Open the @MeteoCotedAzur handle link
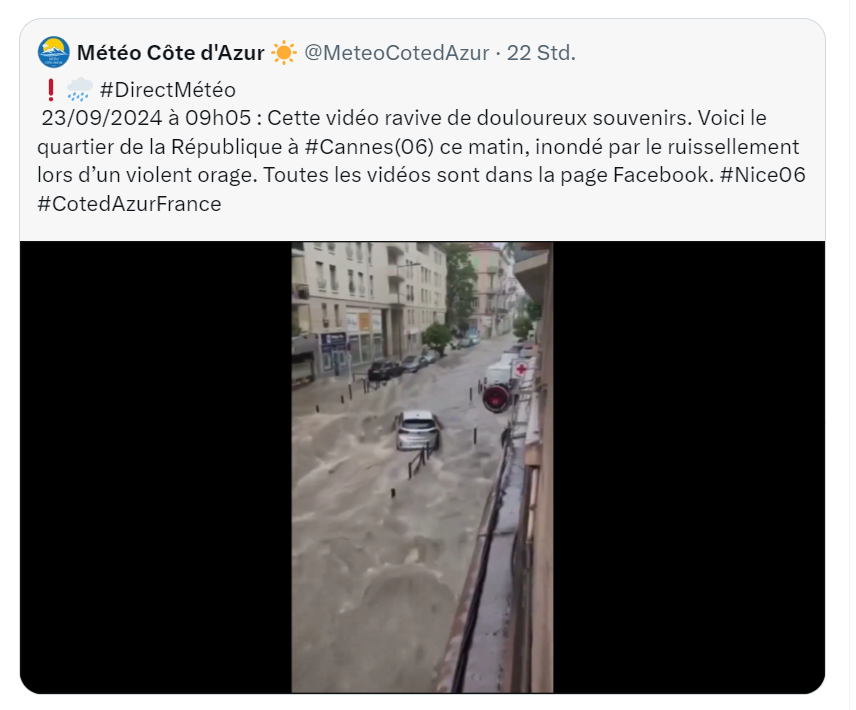 pyautogui.click(x=396, y=53)
